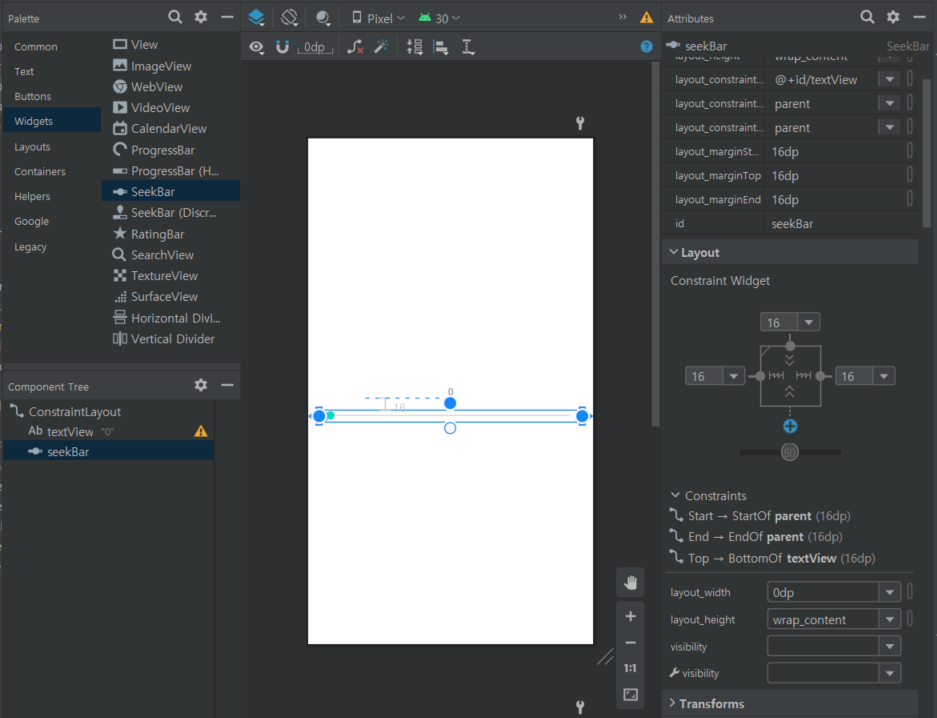Collapse the Layout section
This screenshot has height=718, width=937.
(x=673, y=252)
